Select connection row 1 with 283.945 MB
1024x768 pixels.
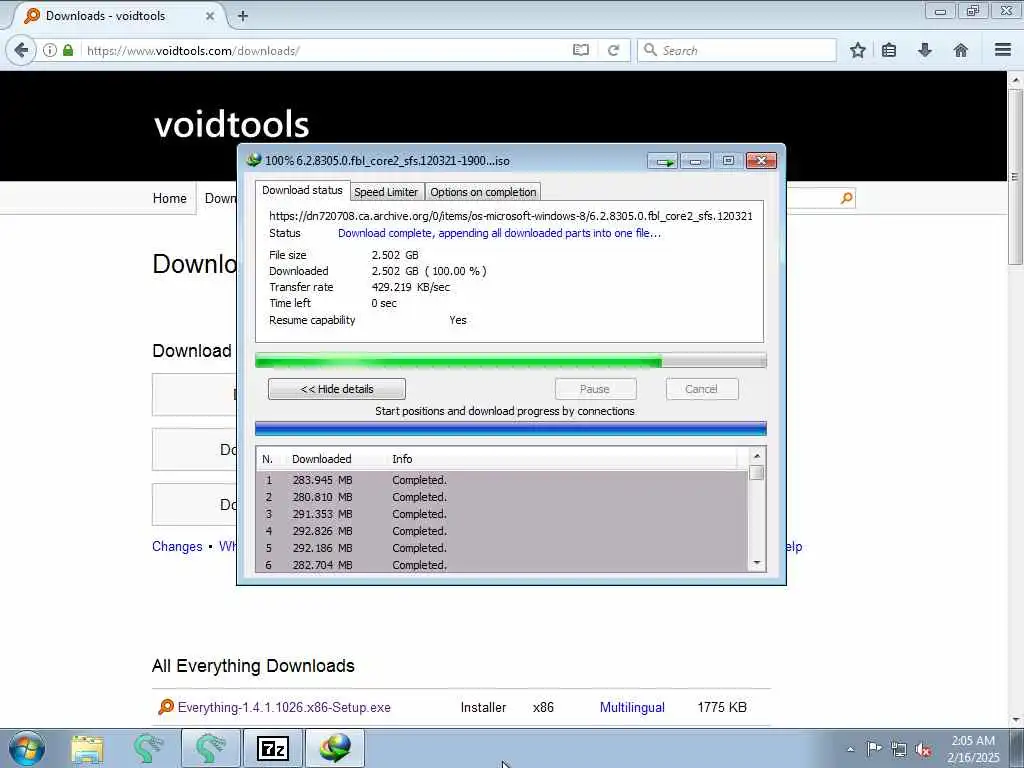(502, 480)
